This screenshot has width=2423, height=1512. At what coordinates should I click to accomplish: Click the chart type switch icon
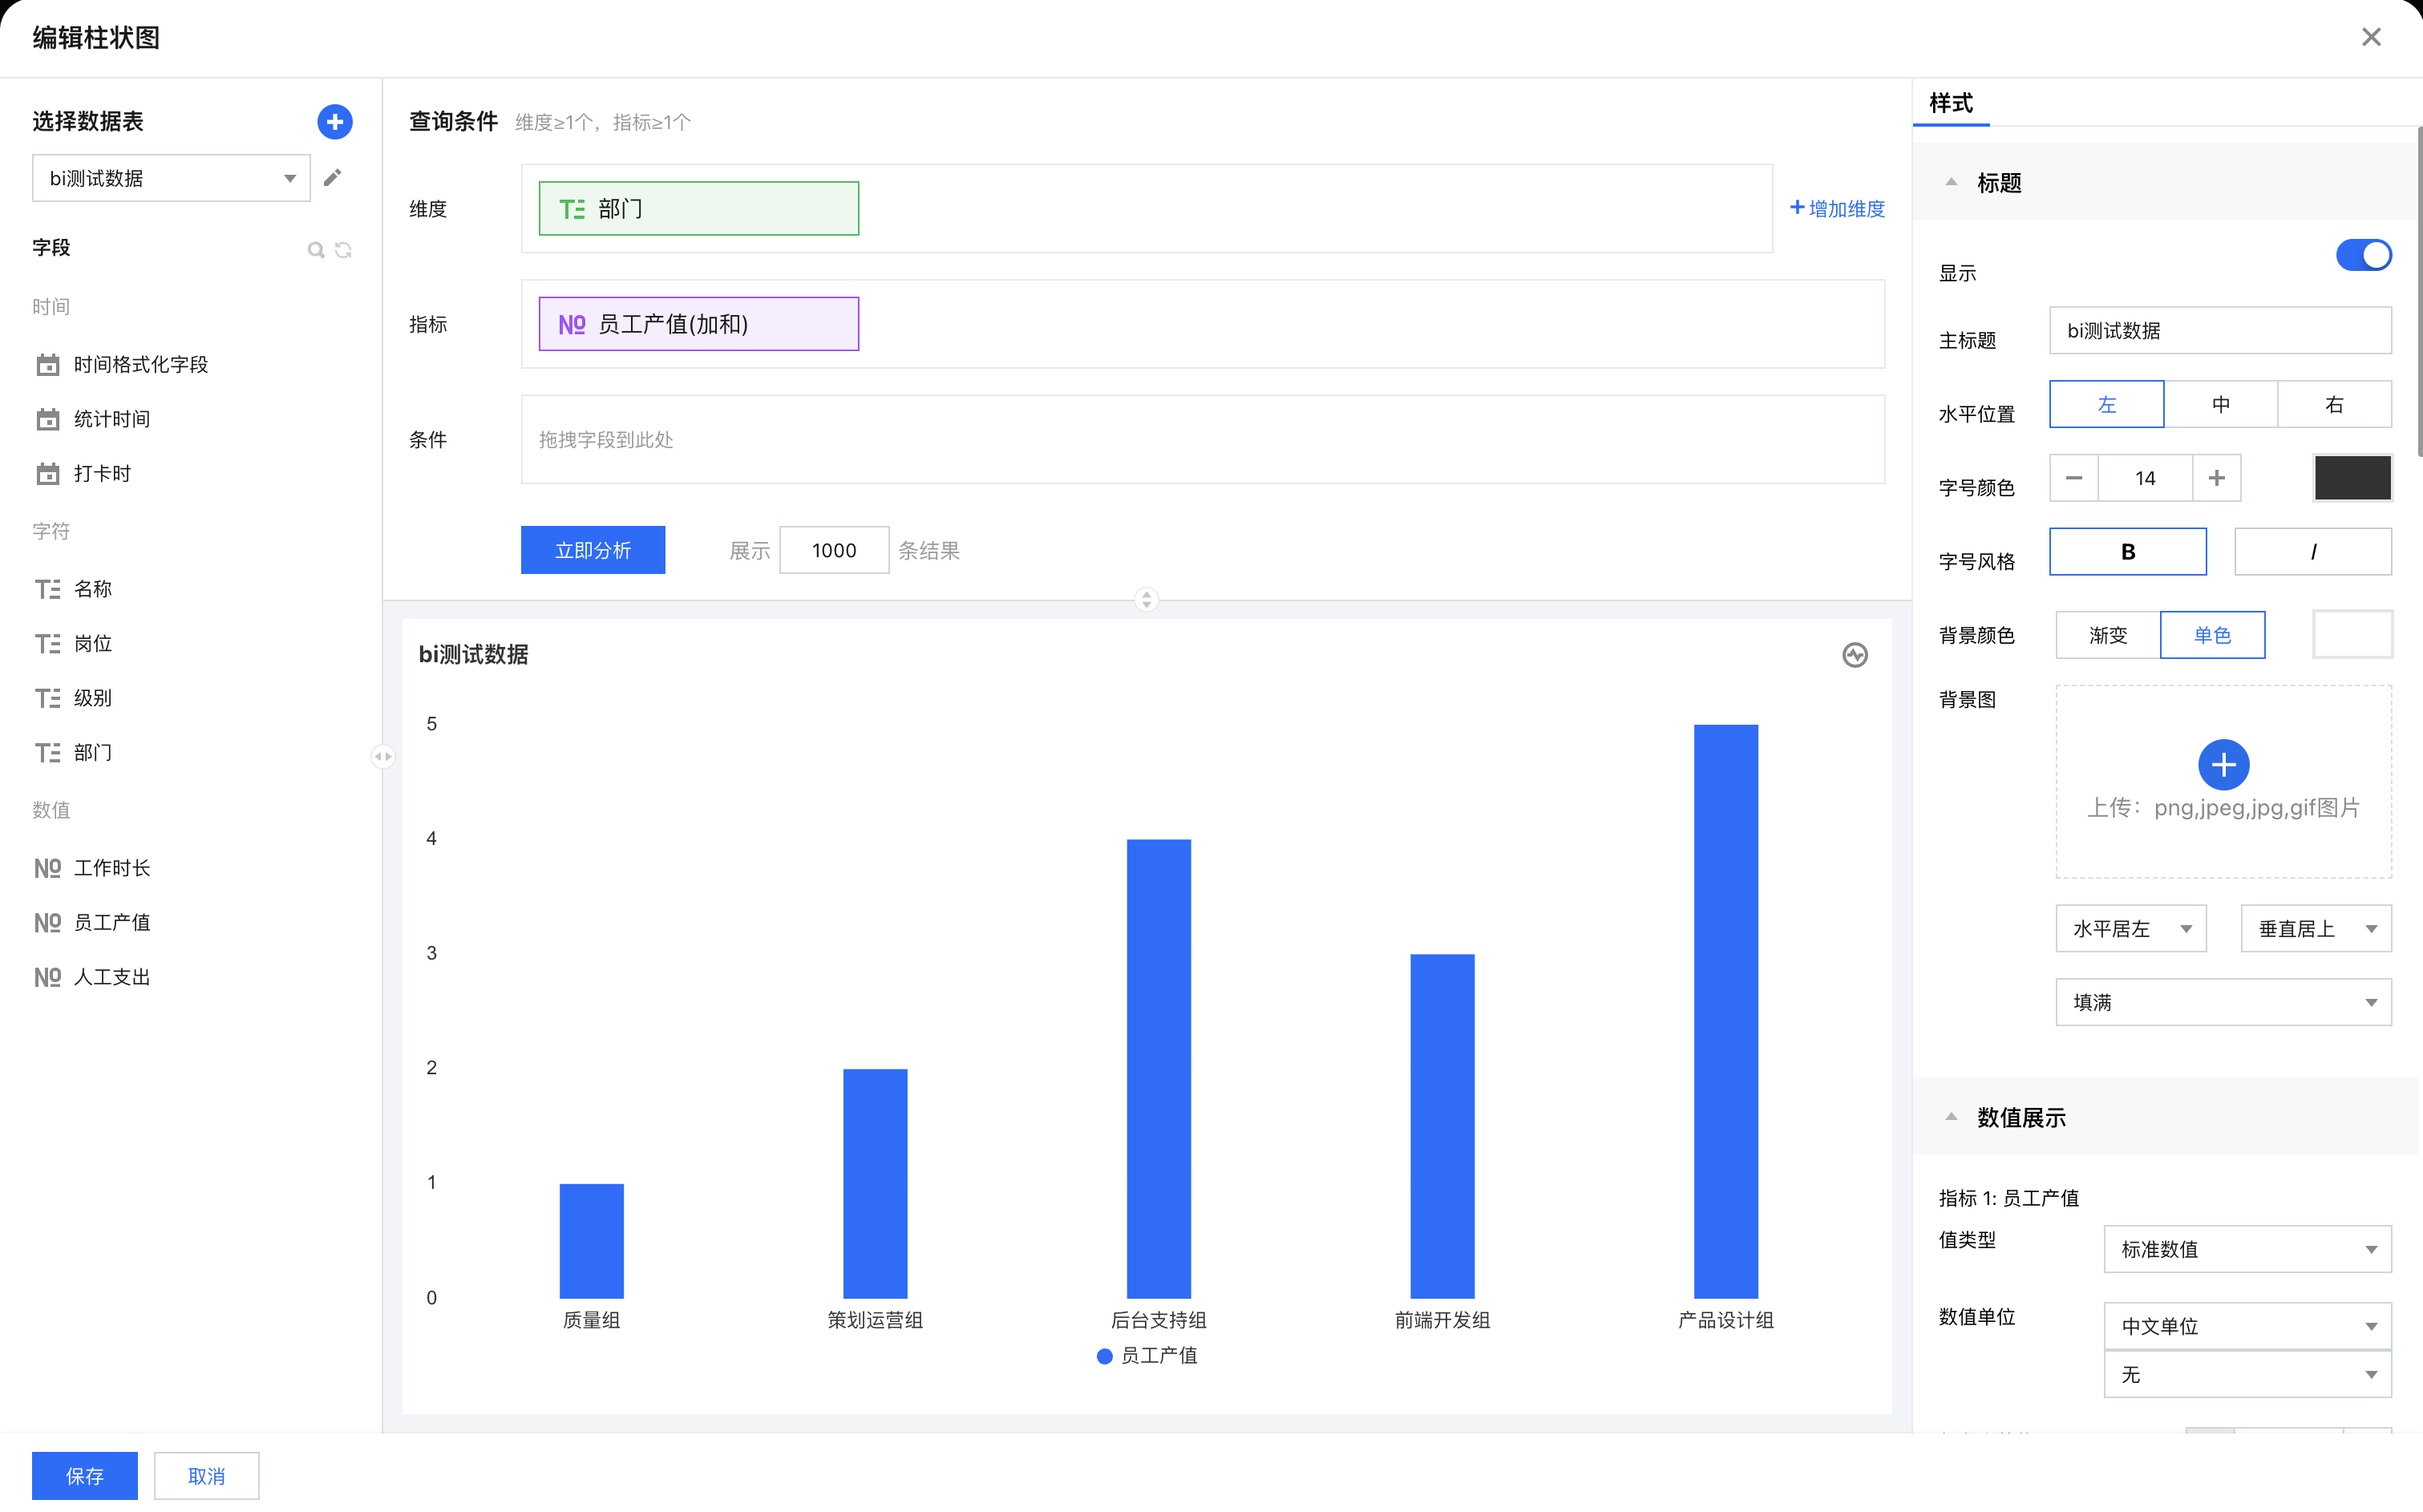(1854, 655)
